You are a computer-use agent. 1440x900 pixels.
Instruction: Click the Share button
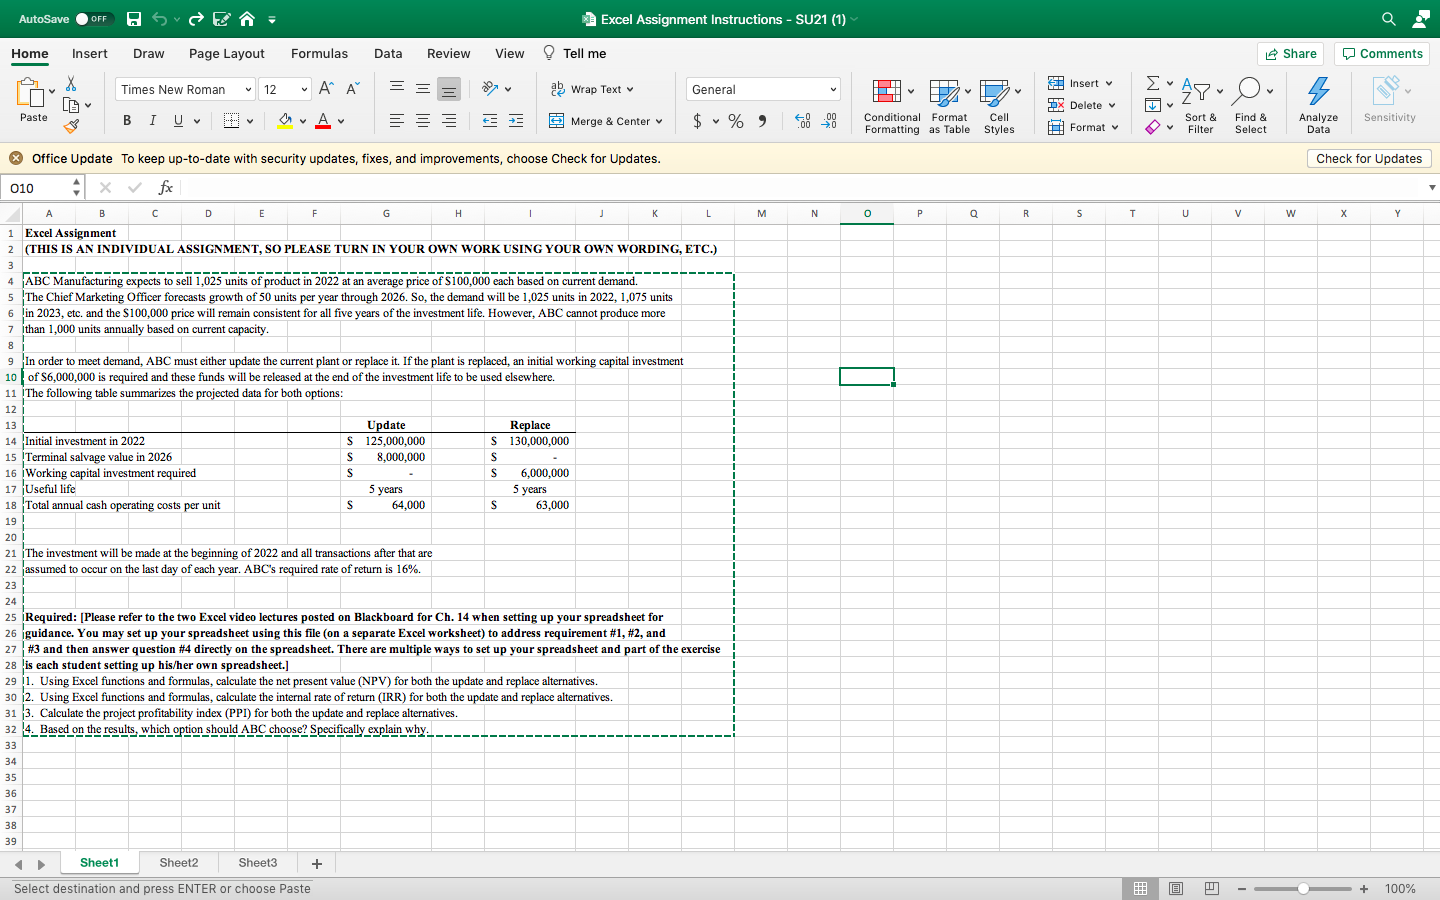tap(1290, 53)
